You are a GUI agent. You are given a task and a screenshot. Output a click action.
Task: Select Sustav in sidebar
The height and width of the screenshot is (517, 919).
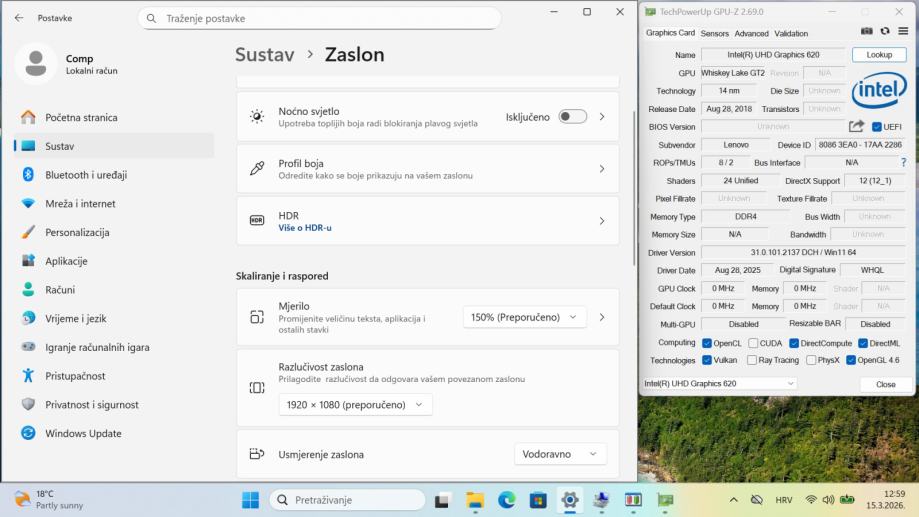(114, 146)
